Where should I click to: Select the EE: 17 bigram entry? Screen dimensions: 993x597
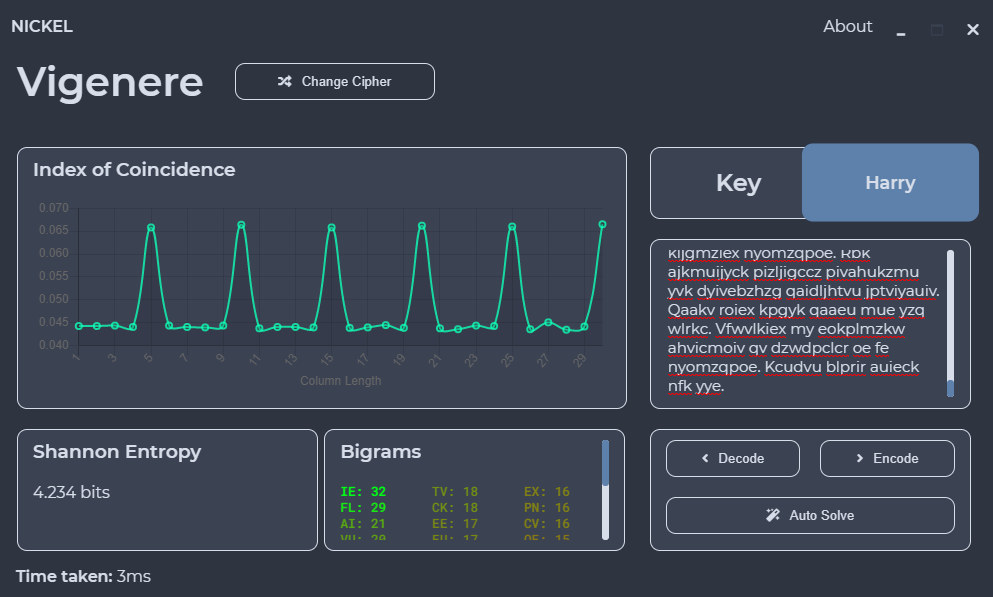455,524
